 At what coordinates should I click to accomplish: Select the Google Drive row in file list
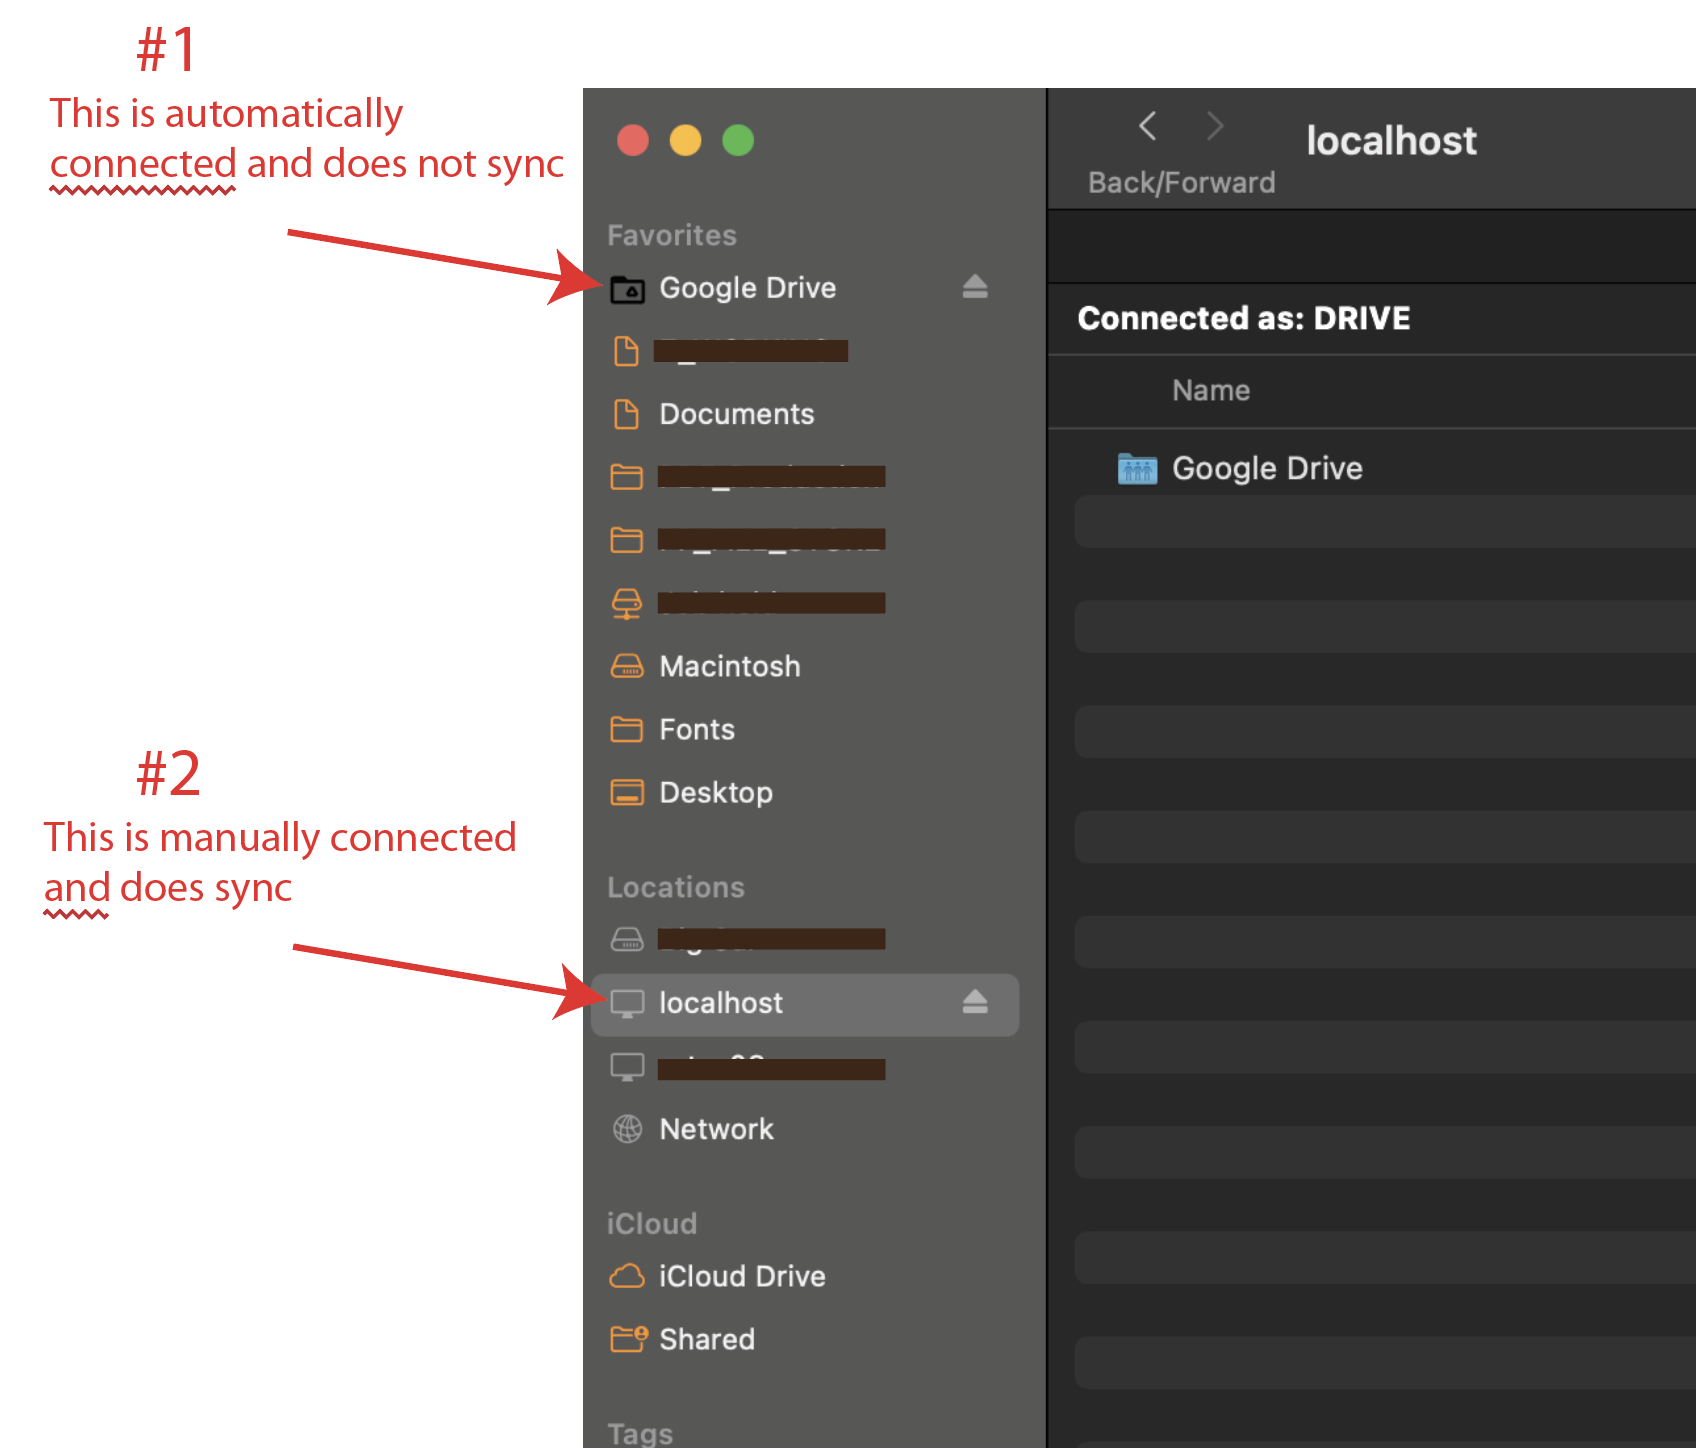(1385, 468)
